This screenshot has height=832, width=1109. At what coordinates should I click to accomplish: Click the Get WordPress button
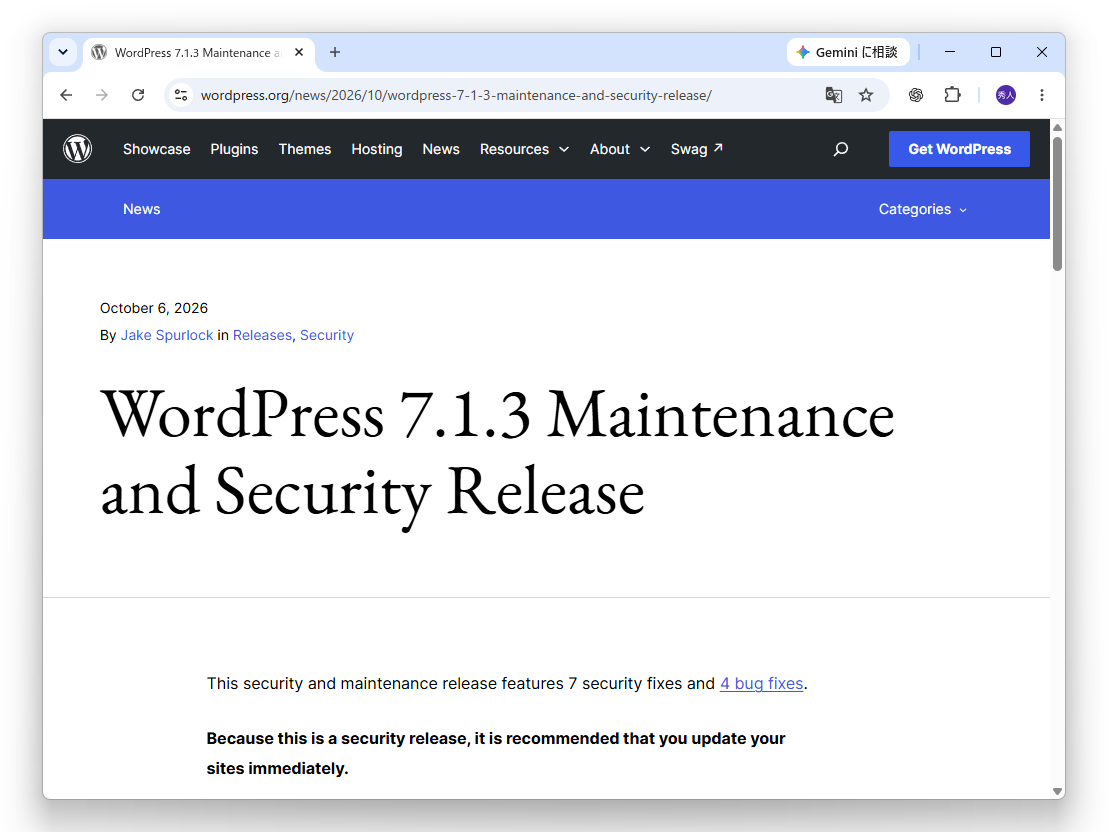(959, 149)
